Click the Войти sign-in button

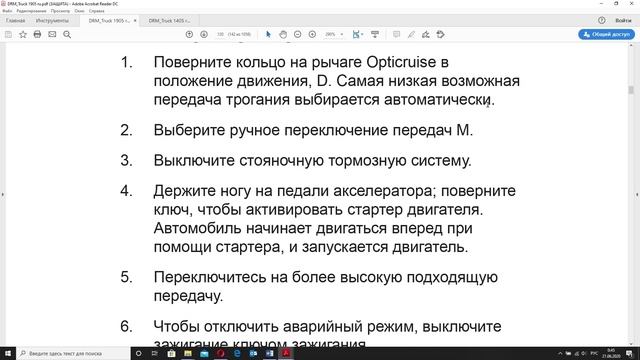[623, 20]
